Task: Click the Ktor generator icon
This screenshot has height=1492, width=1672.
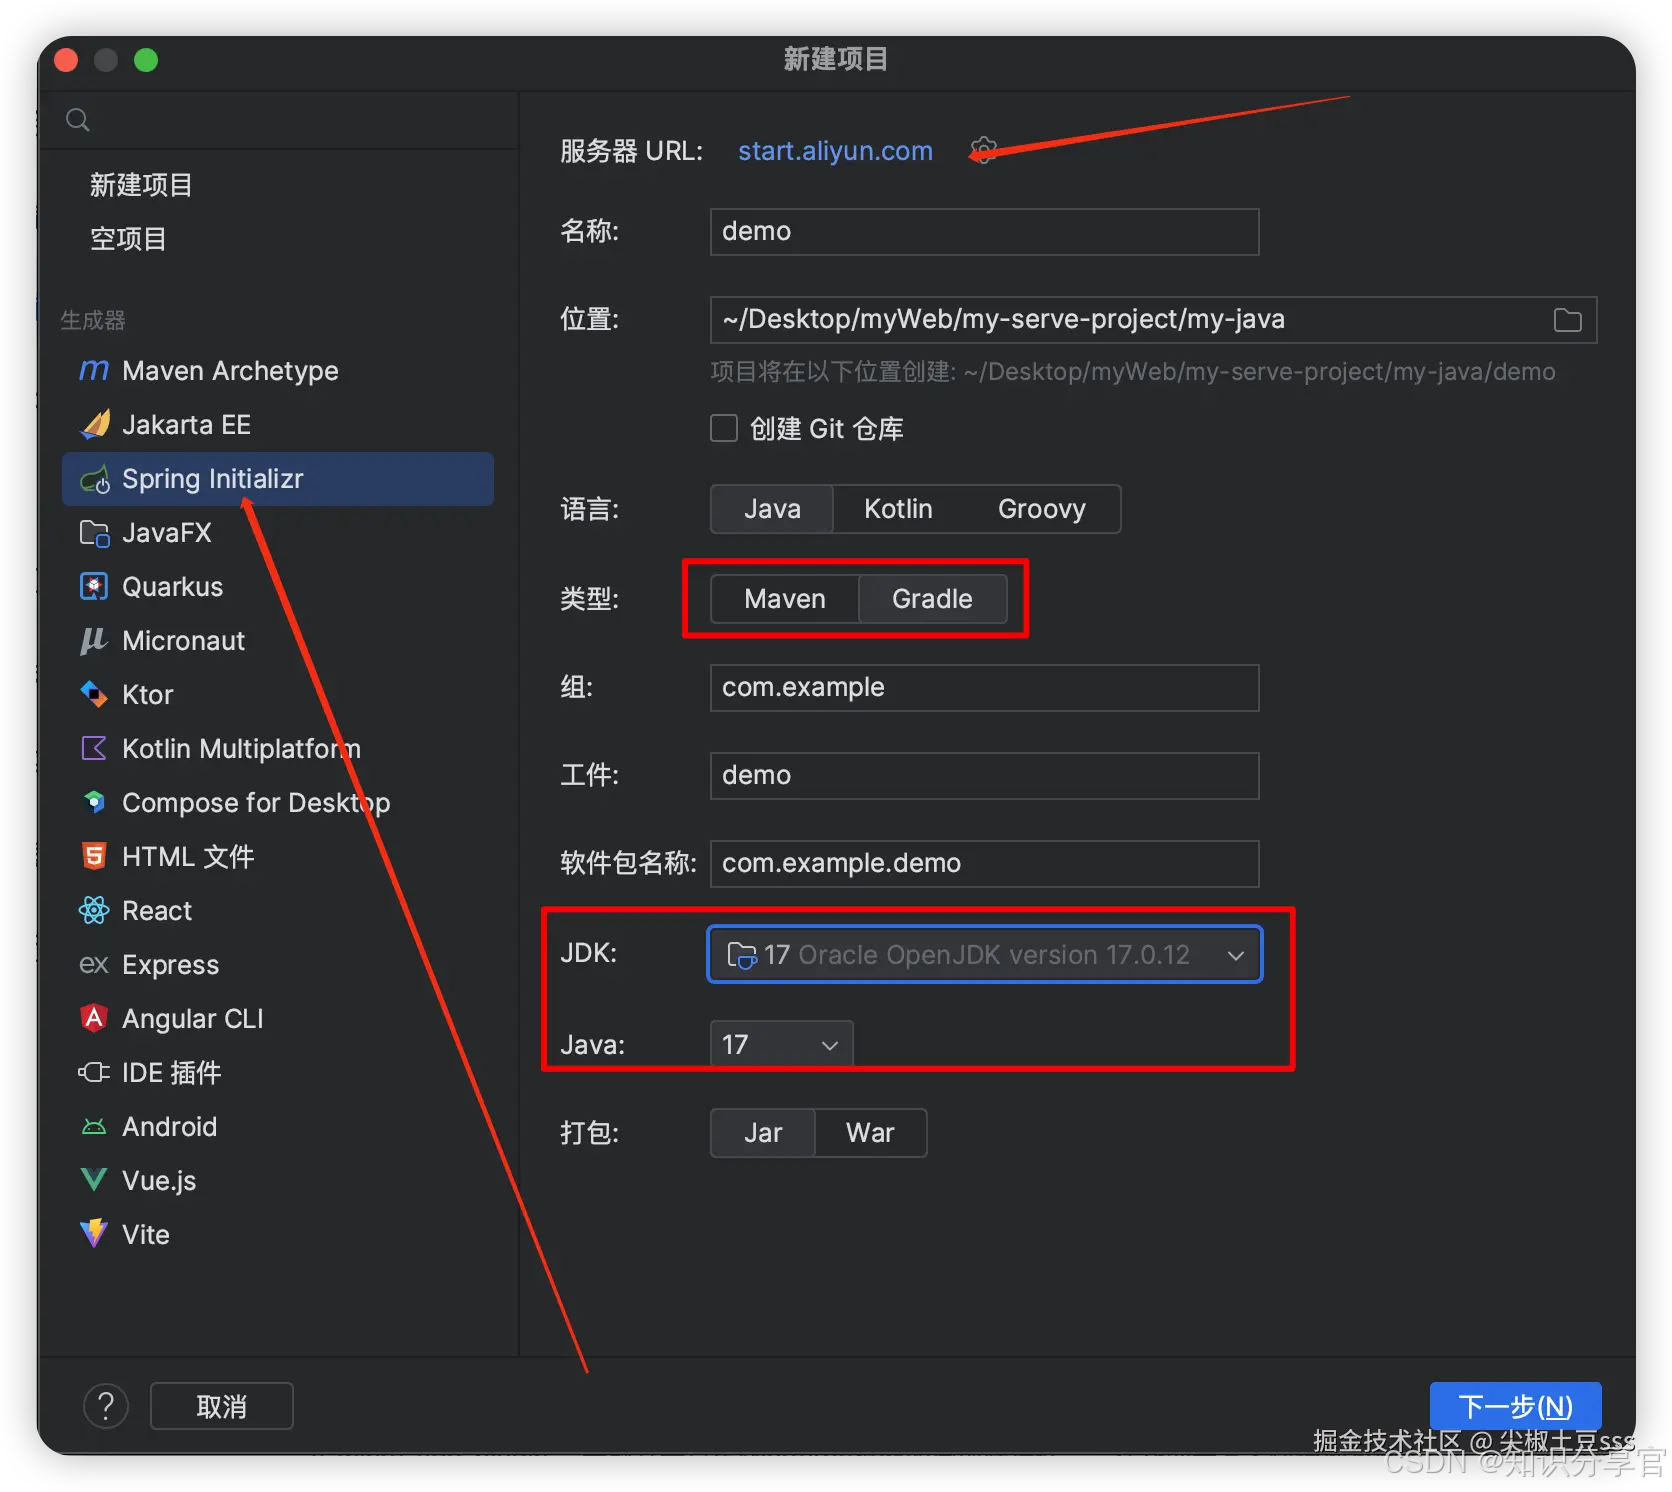Action: [x=94, y=695]
